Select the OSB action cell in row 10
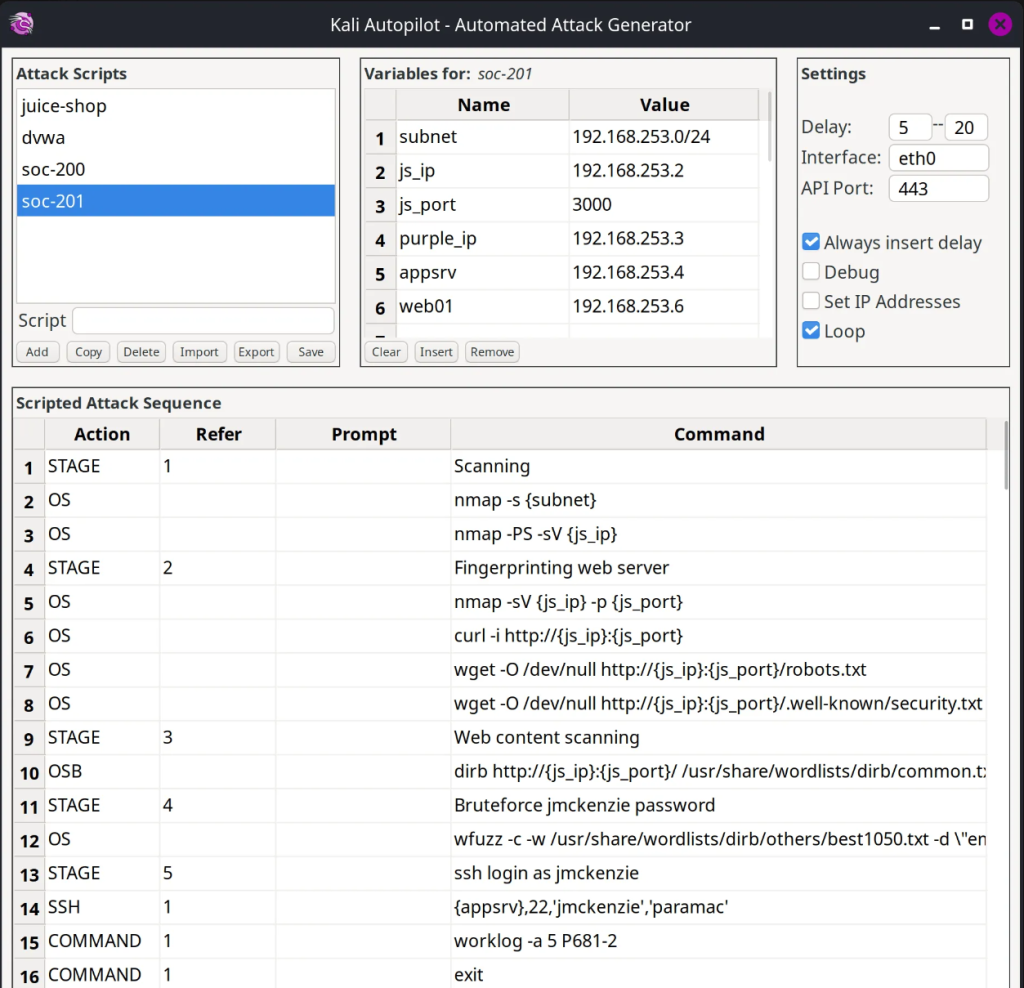The height and width of the screenshot is (988, 1024). click(x=102, y=772)
